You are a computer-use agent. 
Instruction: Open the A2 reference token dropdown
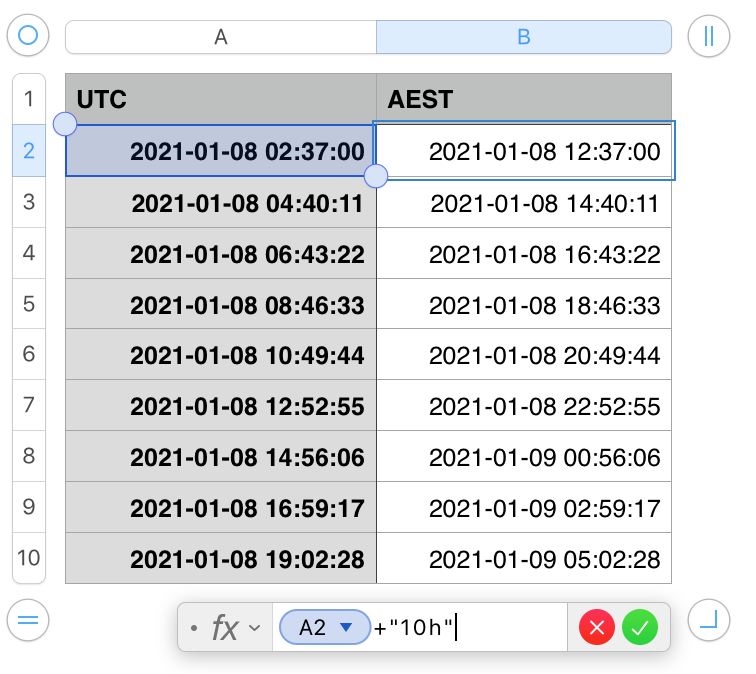click(x=347, y=628)
